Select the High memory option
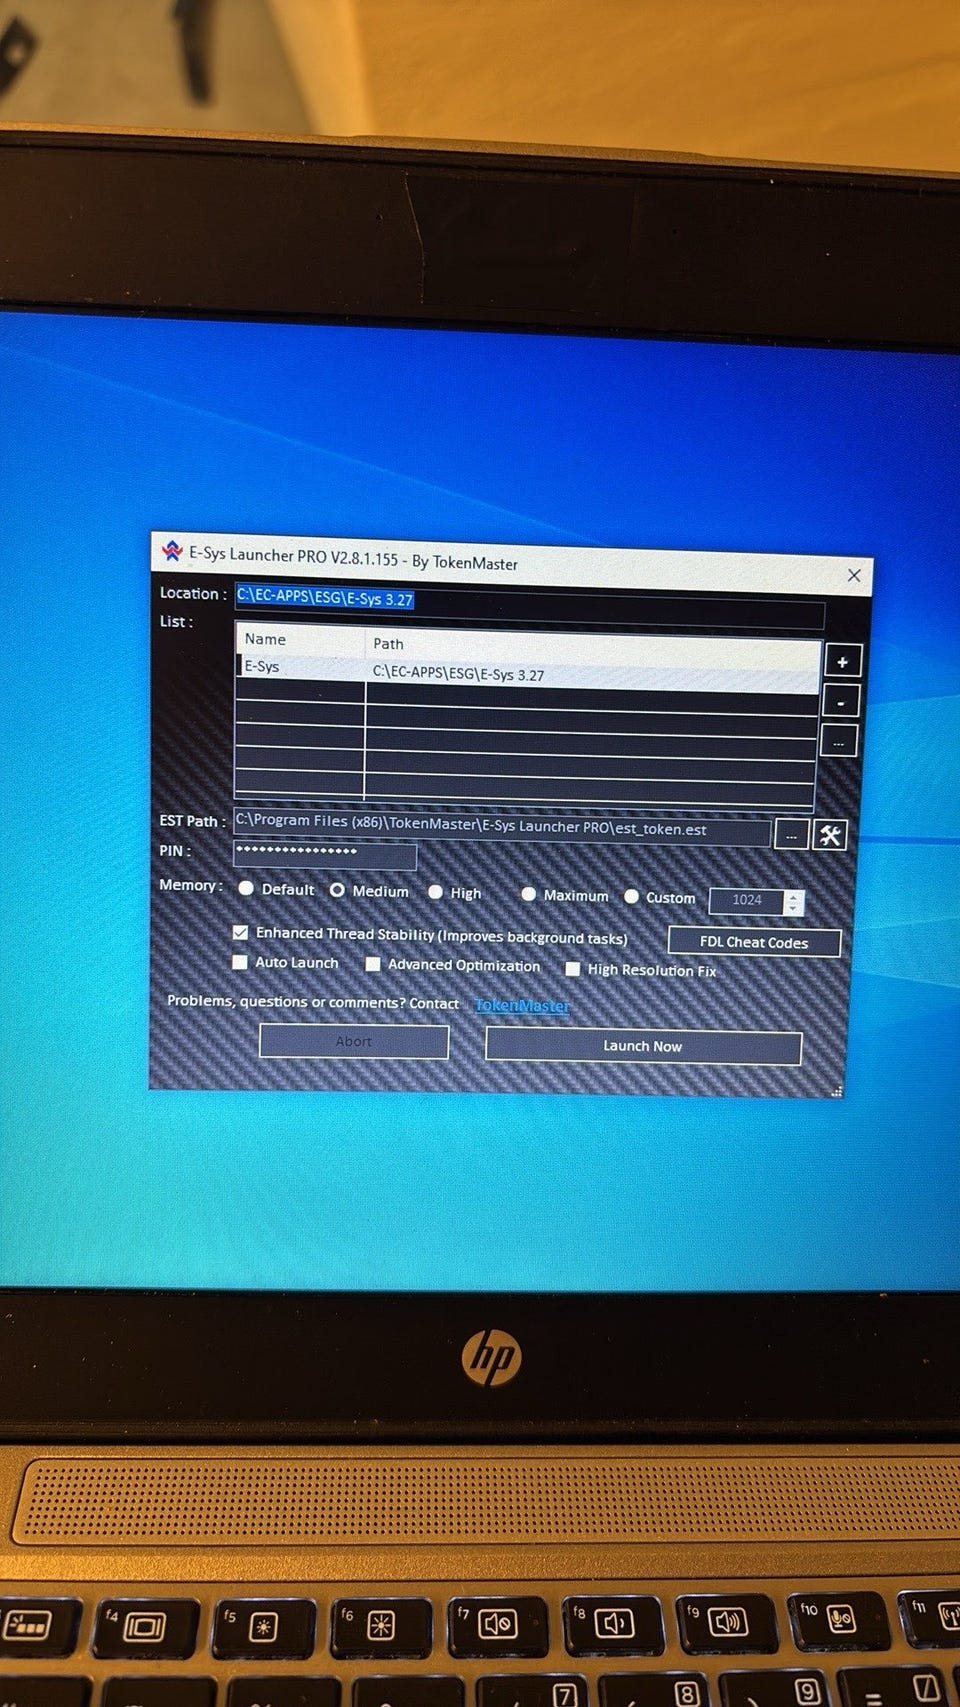The width and height of the screenshot is (960, 1707). (435, 892)
